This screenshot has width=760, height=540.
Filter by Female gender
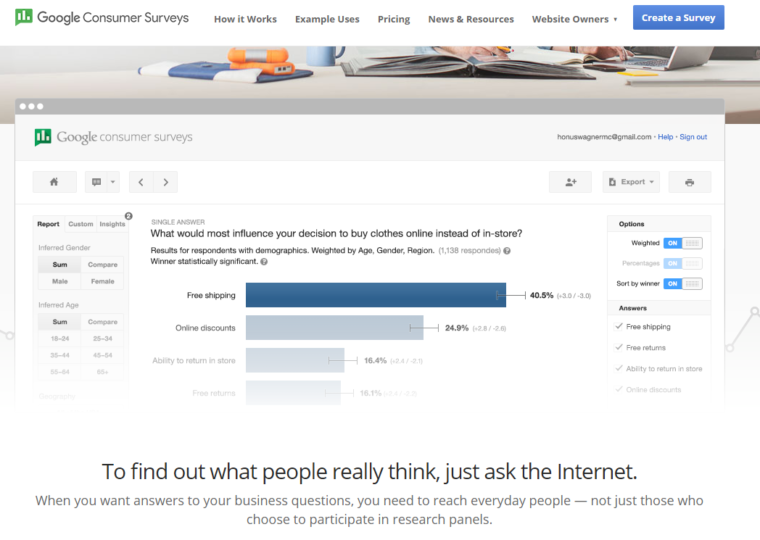click(102, 281)
